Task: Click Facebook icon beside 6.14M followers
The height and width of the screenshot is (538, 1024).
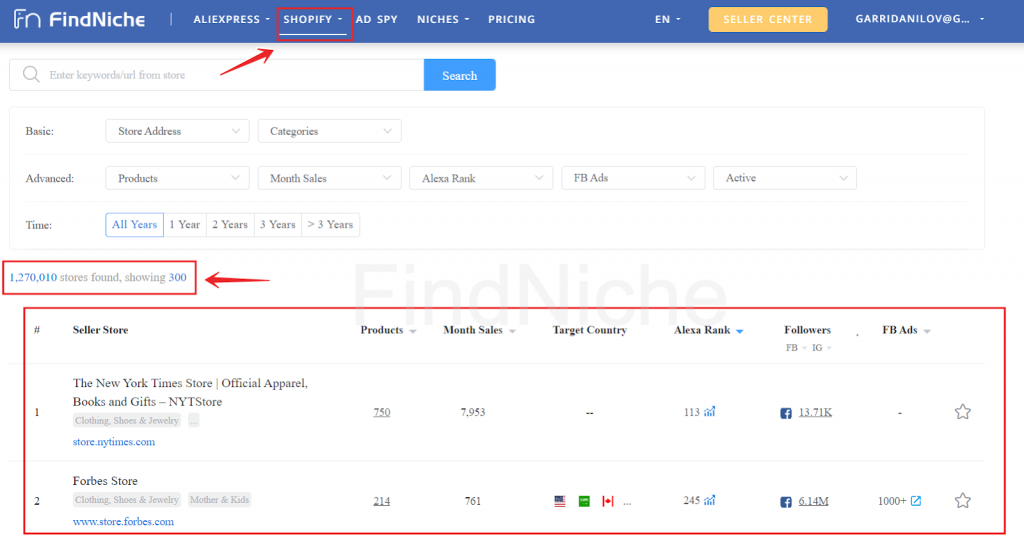Action: tap(786, 501)
